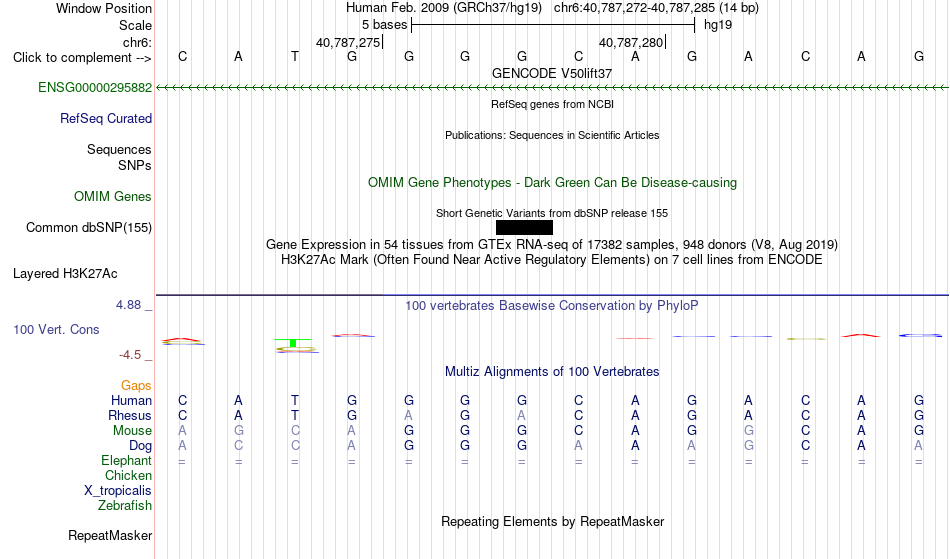Select the Zebrafish species row label
Screen dimensions: 950x559
coord(125,505)
